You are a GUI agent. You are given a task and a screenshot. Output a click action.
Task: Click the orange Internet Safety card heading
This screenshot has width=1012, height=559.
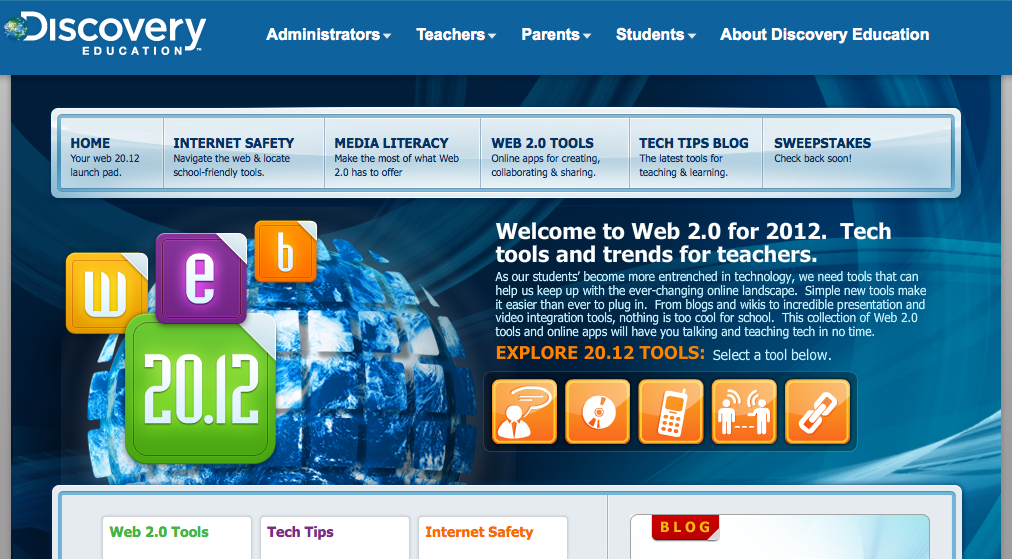tap(479, 532)
